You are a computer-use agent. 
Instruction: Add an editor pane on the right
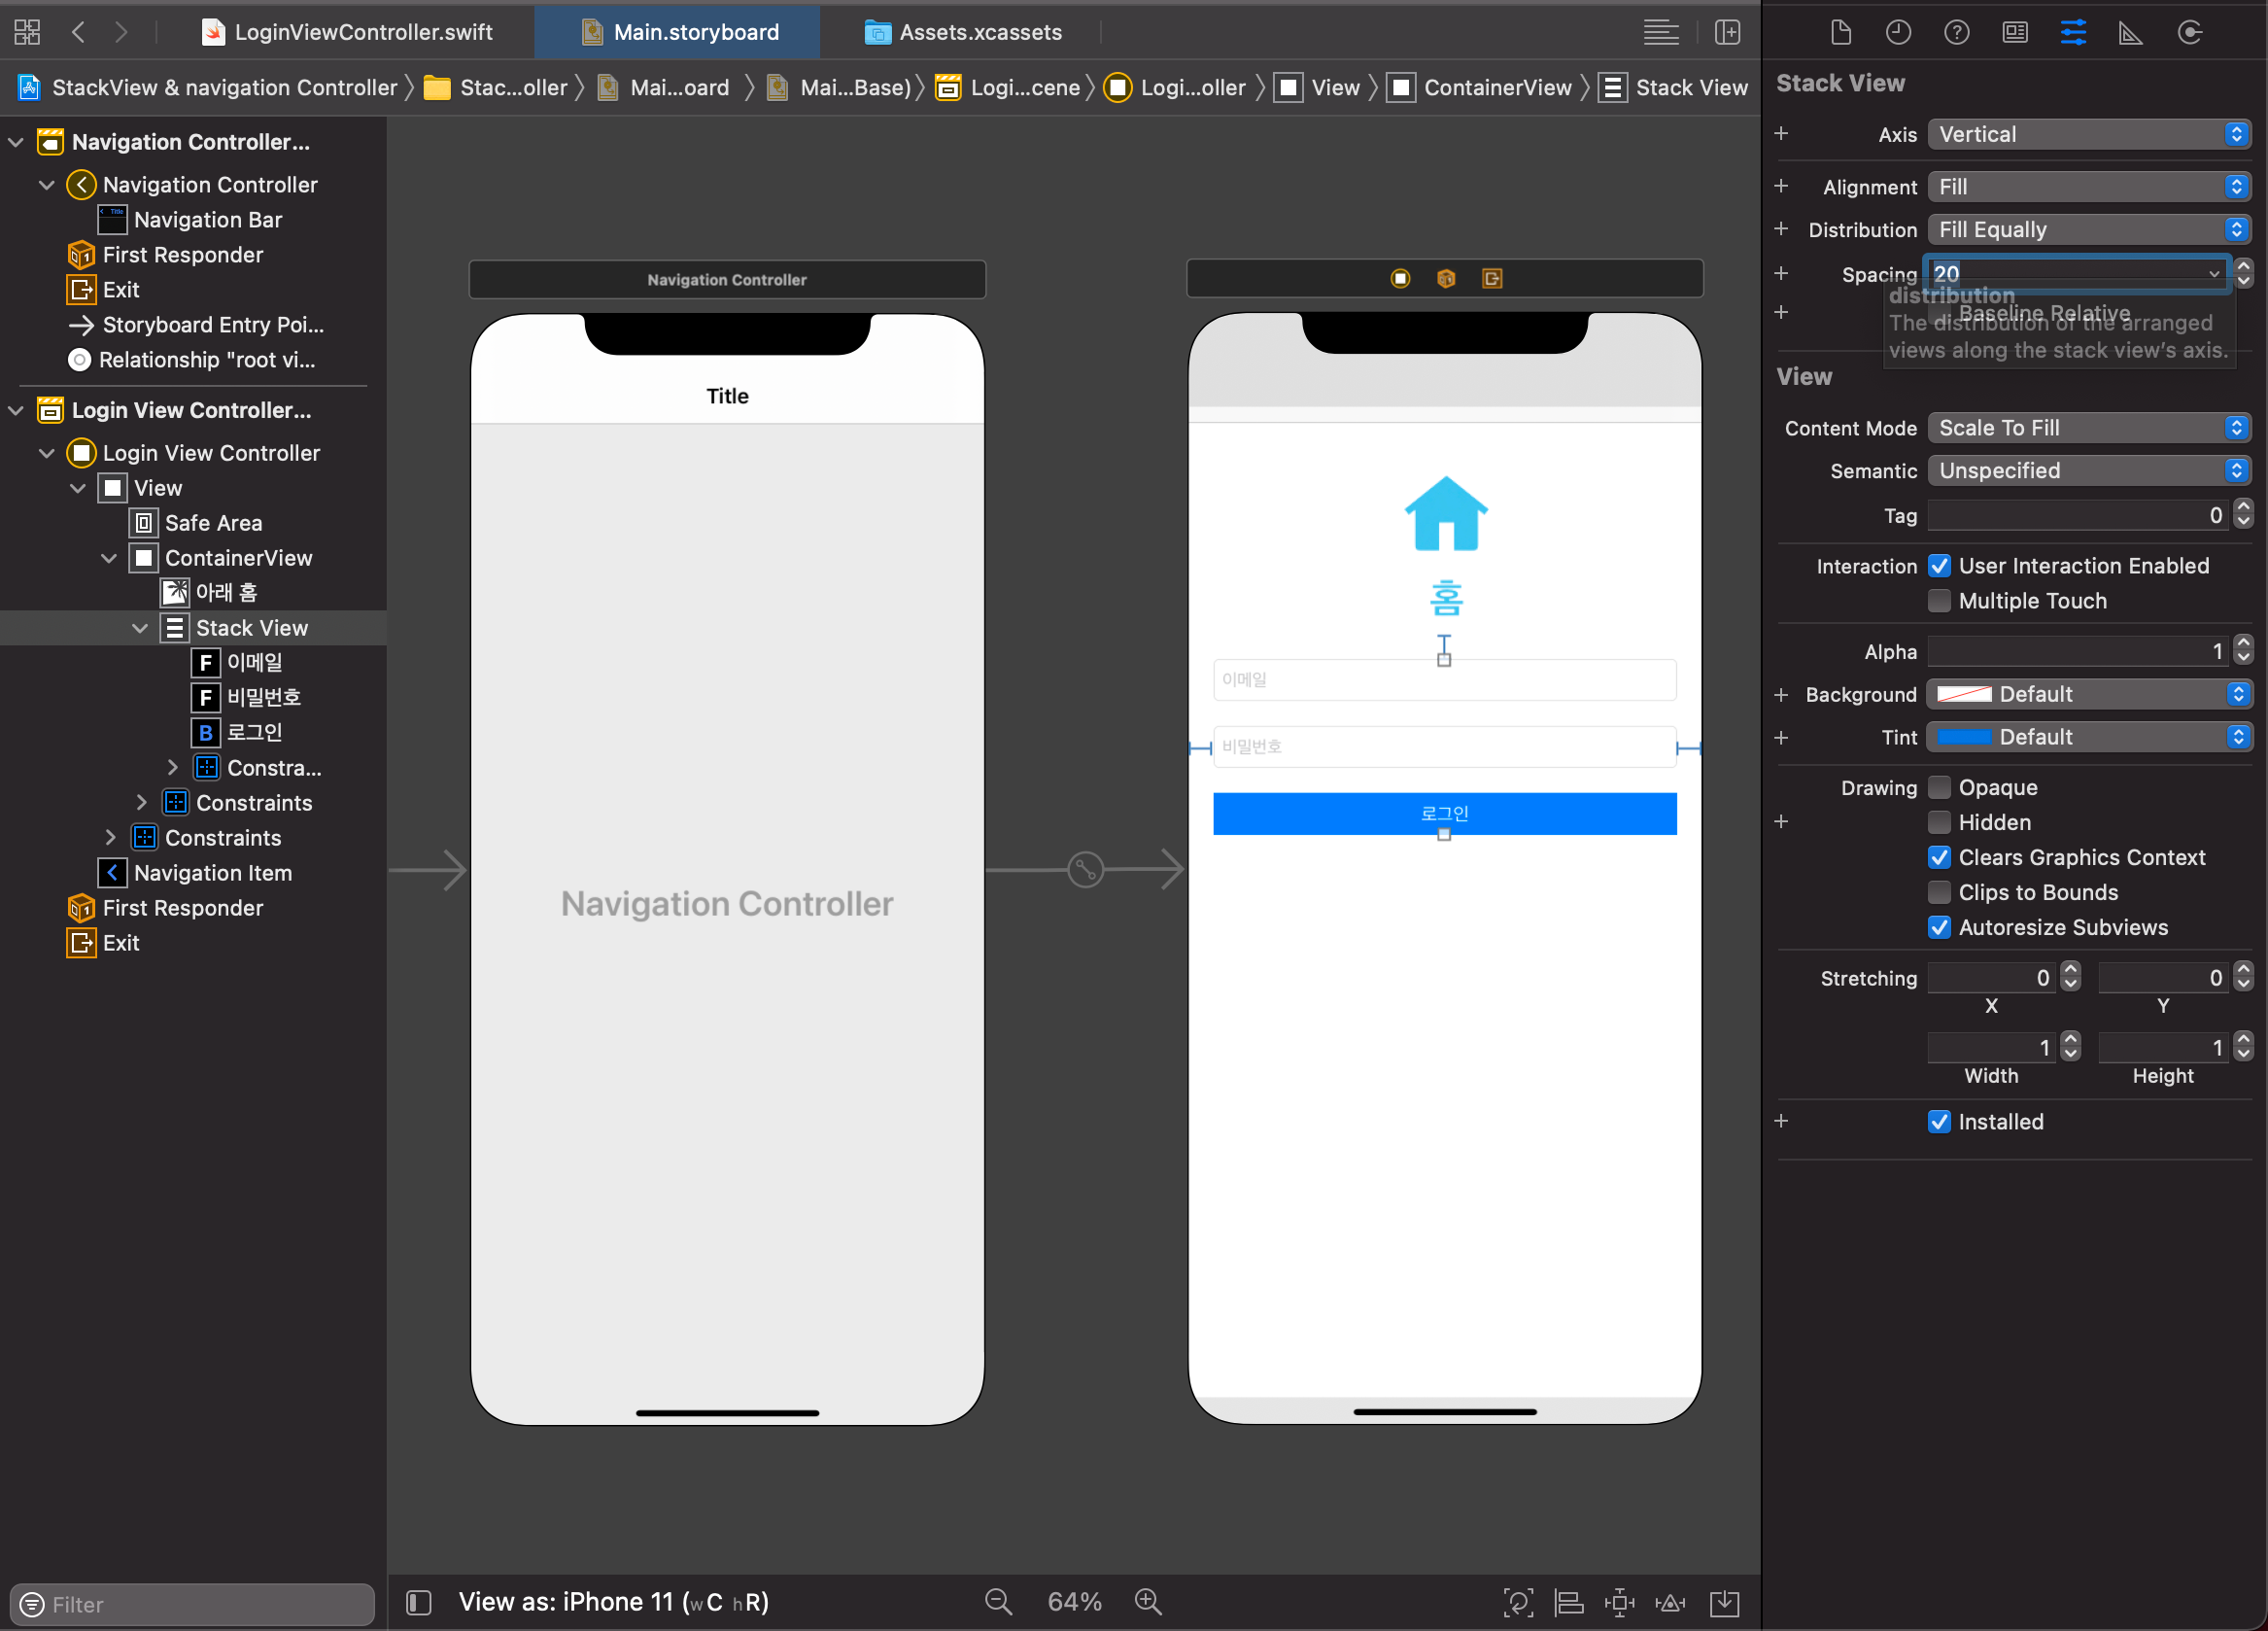click(x=1727, y=32)
